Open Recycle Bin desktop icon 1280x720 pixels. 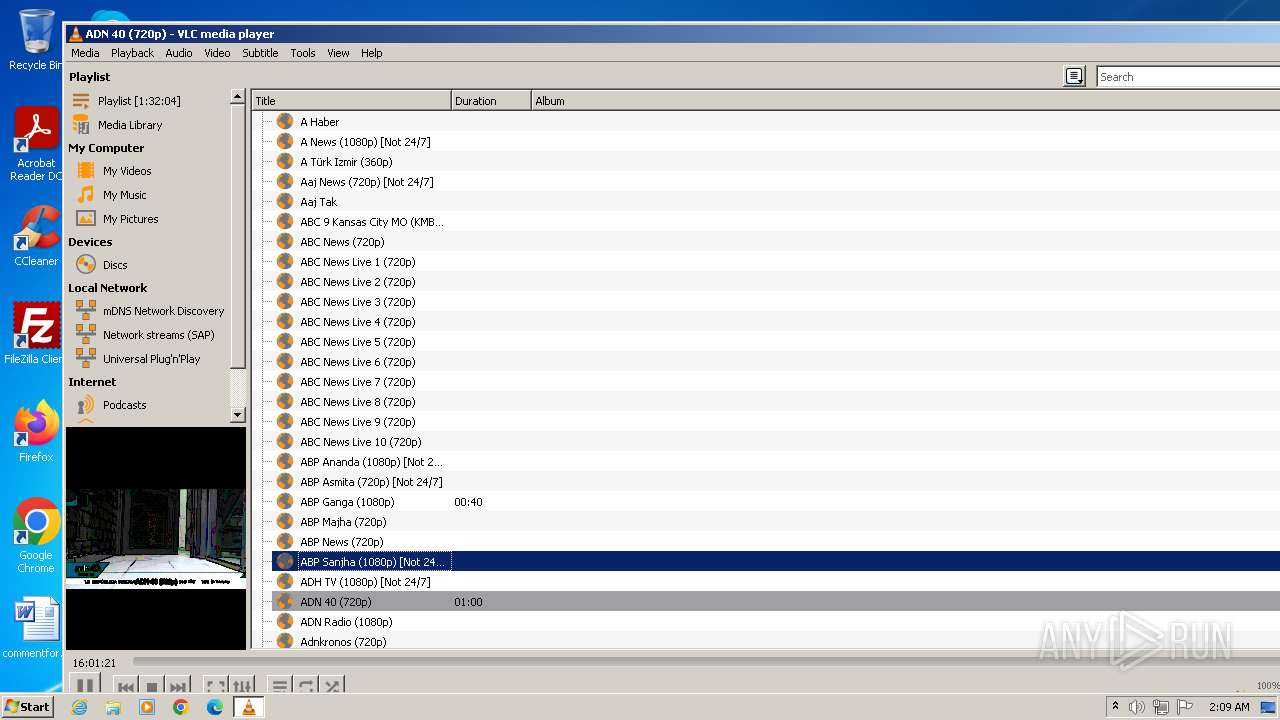35,40
